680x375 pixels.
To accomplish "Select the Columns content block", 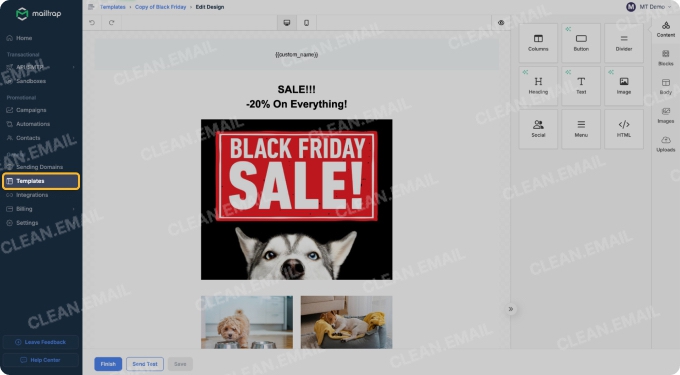I will 538,43.
